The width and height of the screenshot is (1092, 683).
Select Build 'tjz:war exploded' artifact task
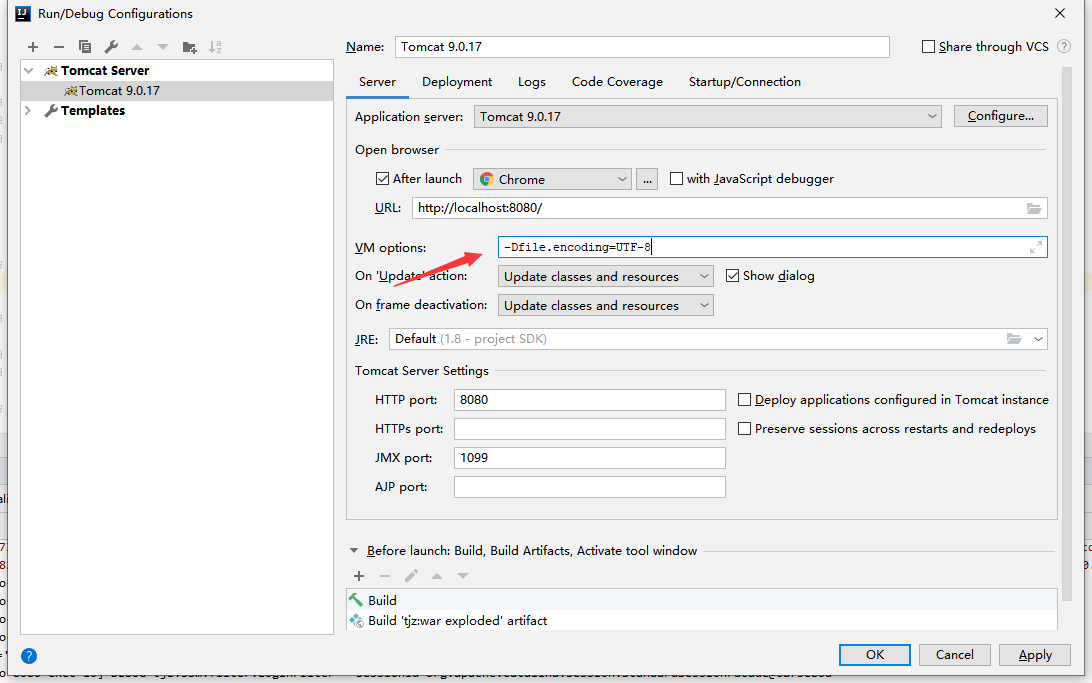point(701,620)
